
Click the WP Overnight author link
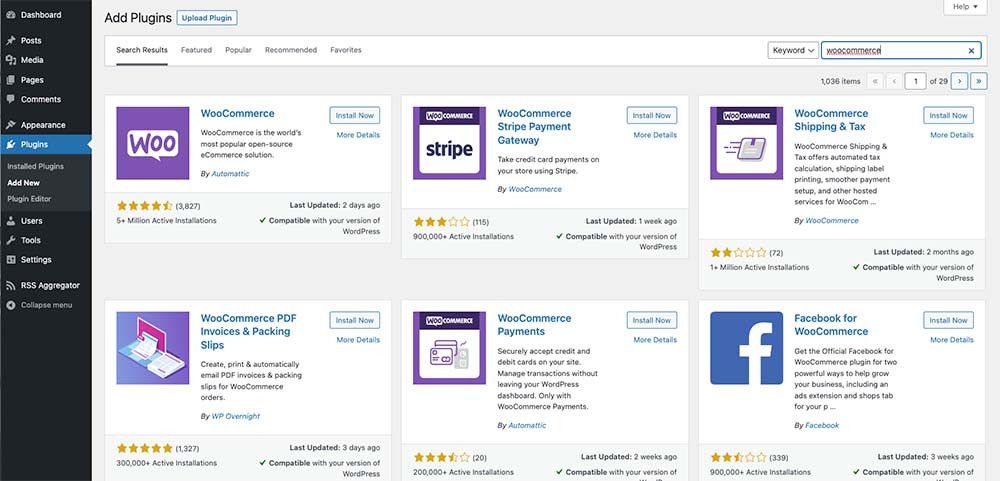click(x=235, y=415)
